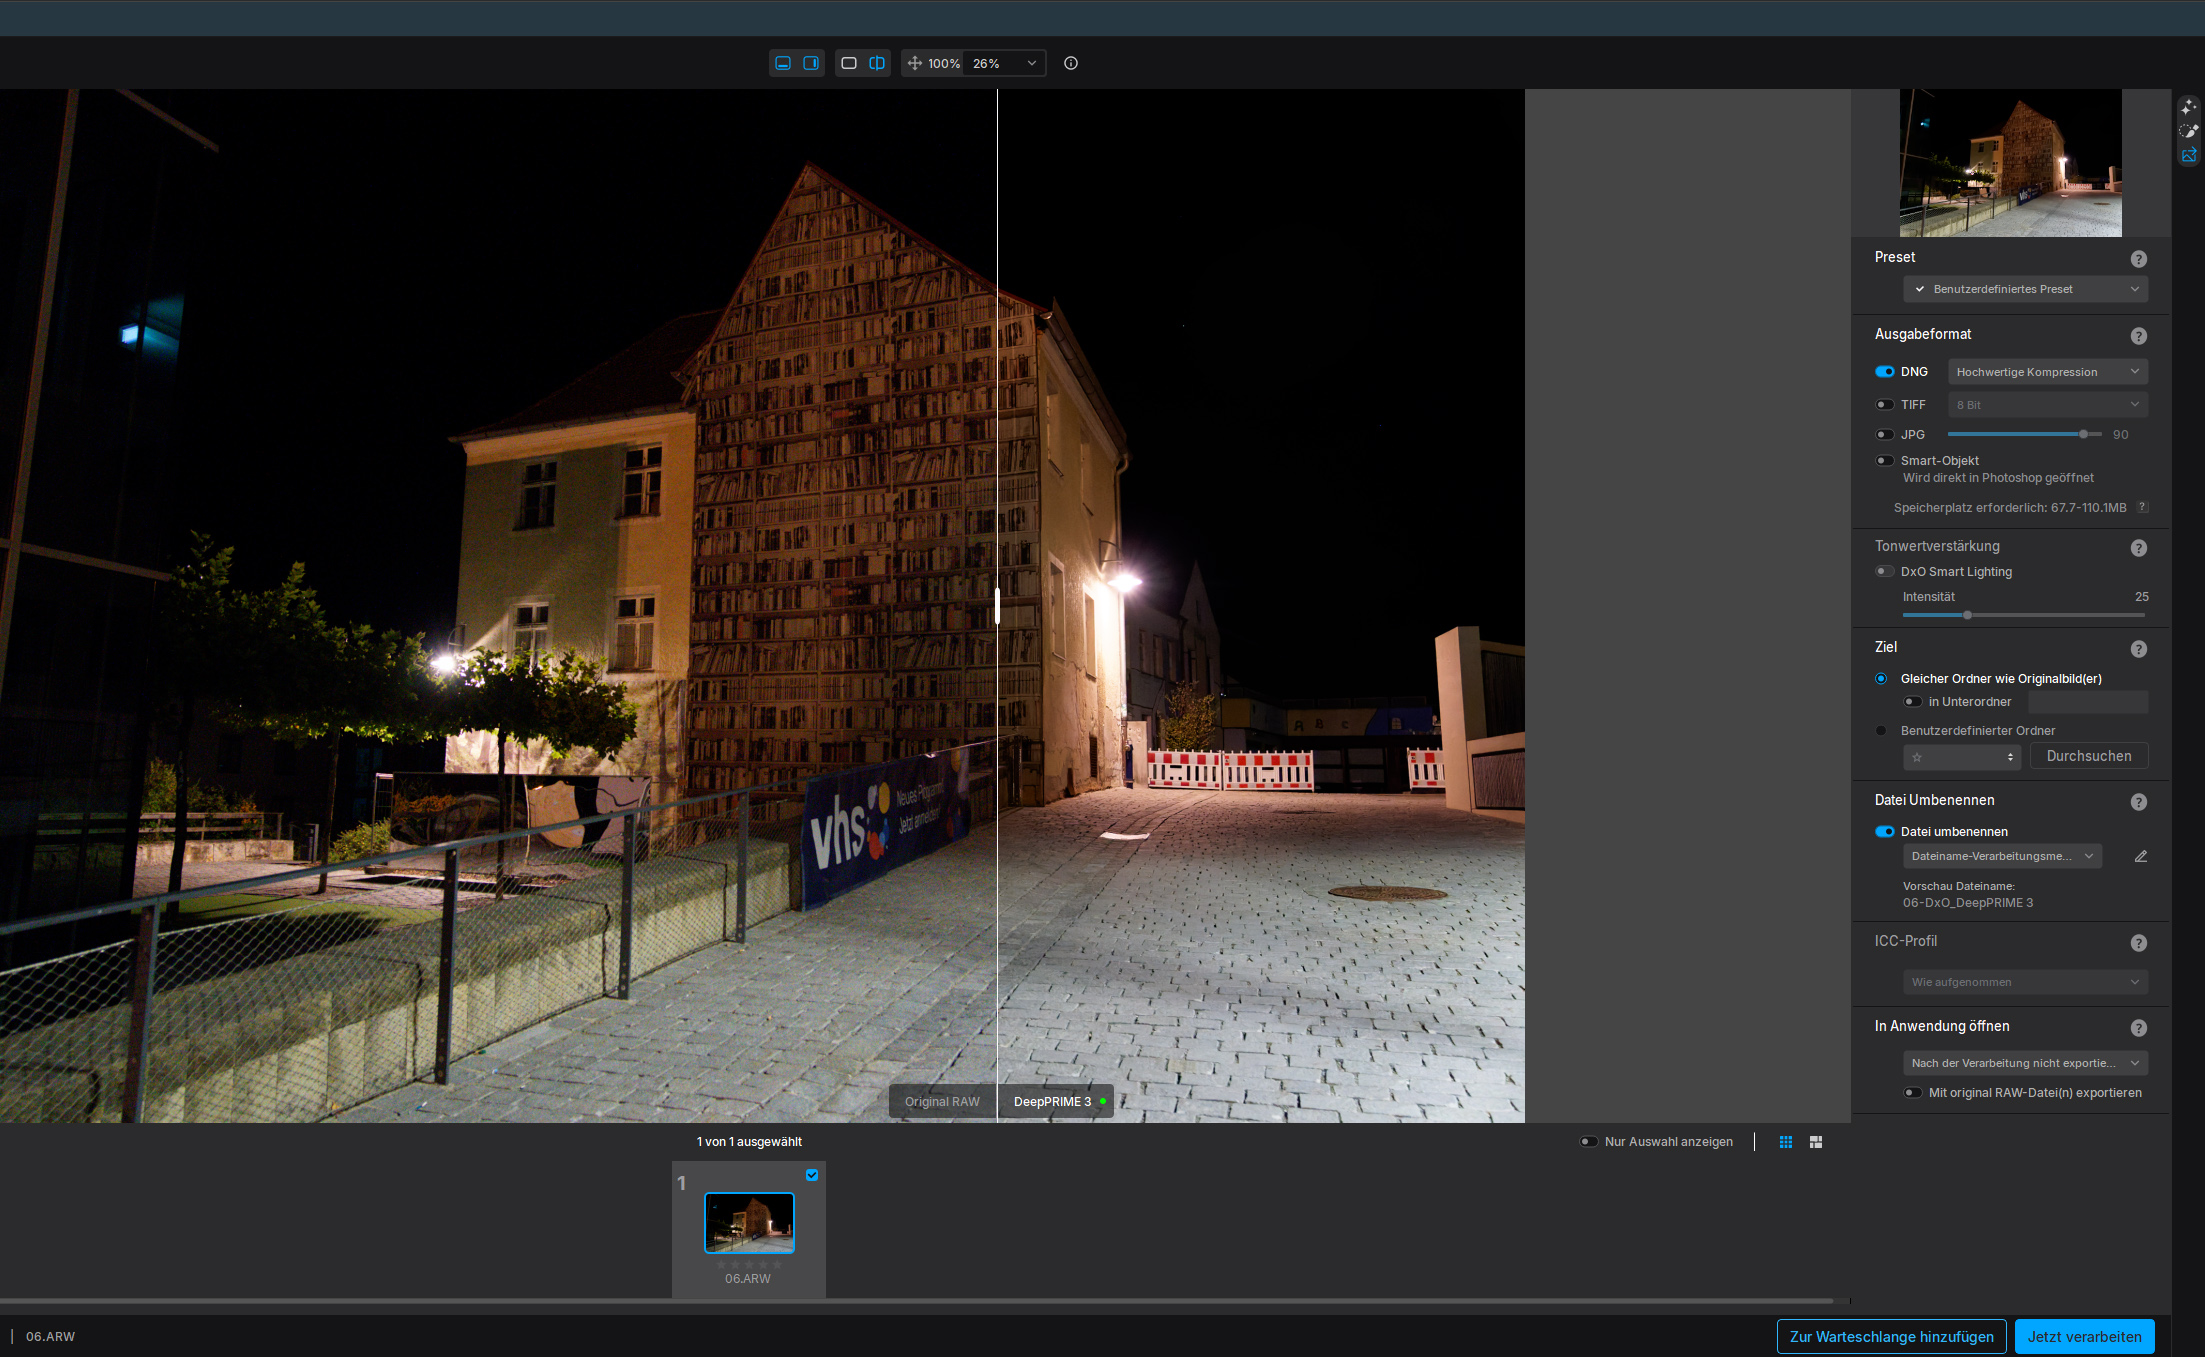The height and width of the screenshot is (1357, 2205).
Task: Click the edit rename pattern pencil icon
Action: tap(2141, 856)
